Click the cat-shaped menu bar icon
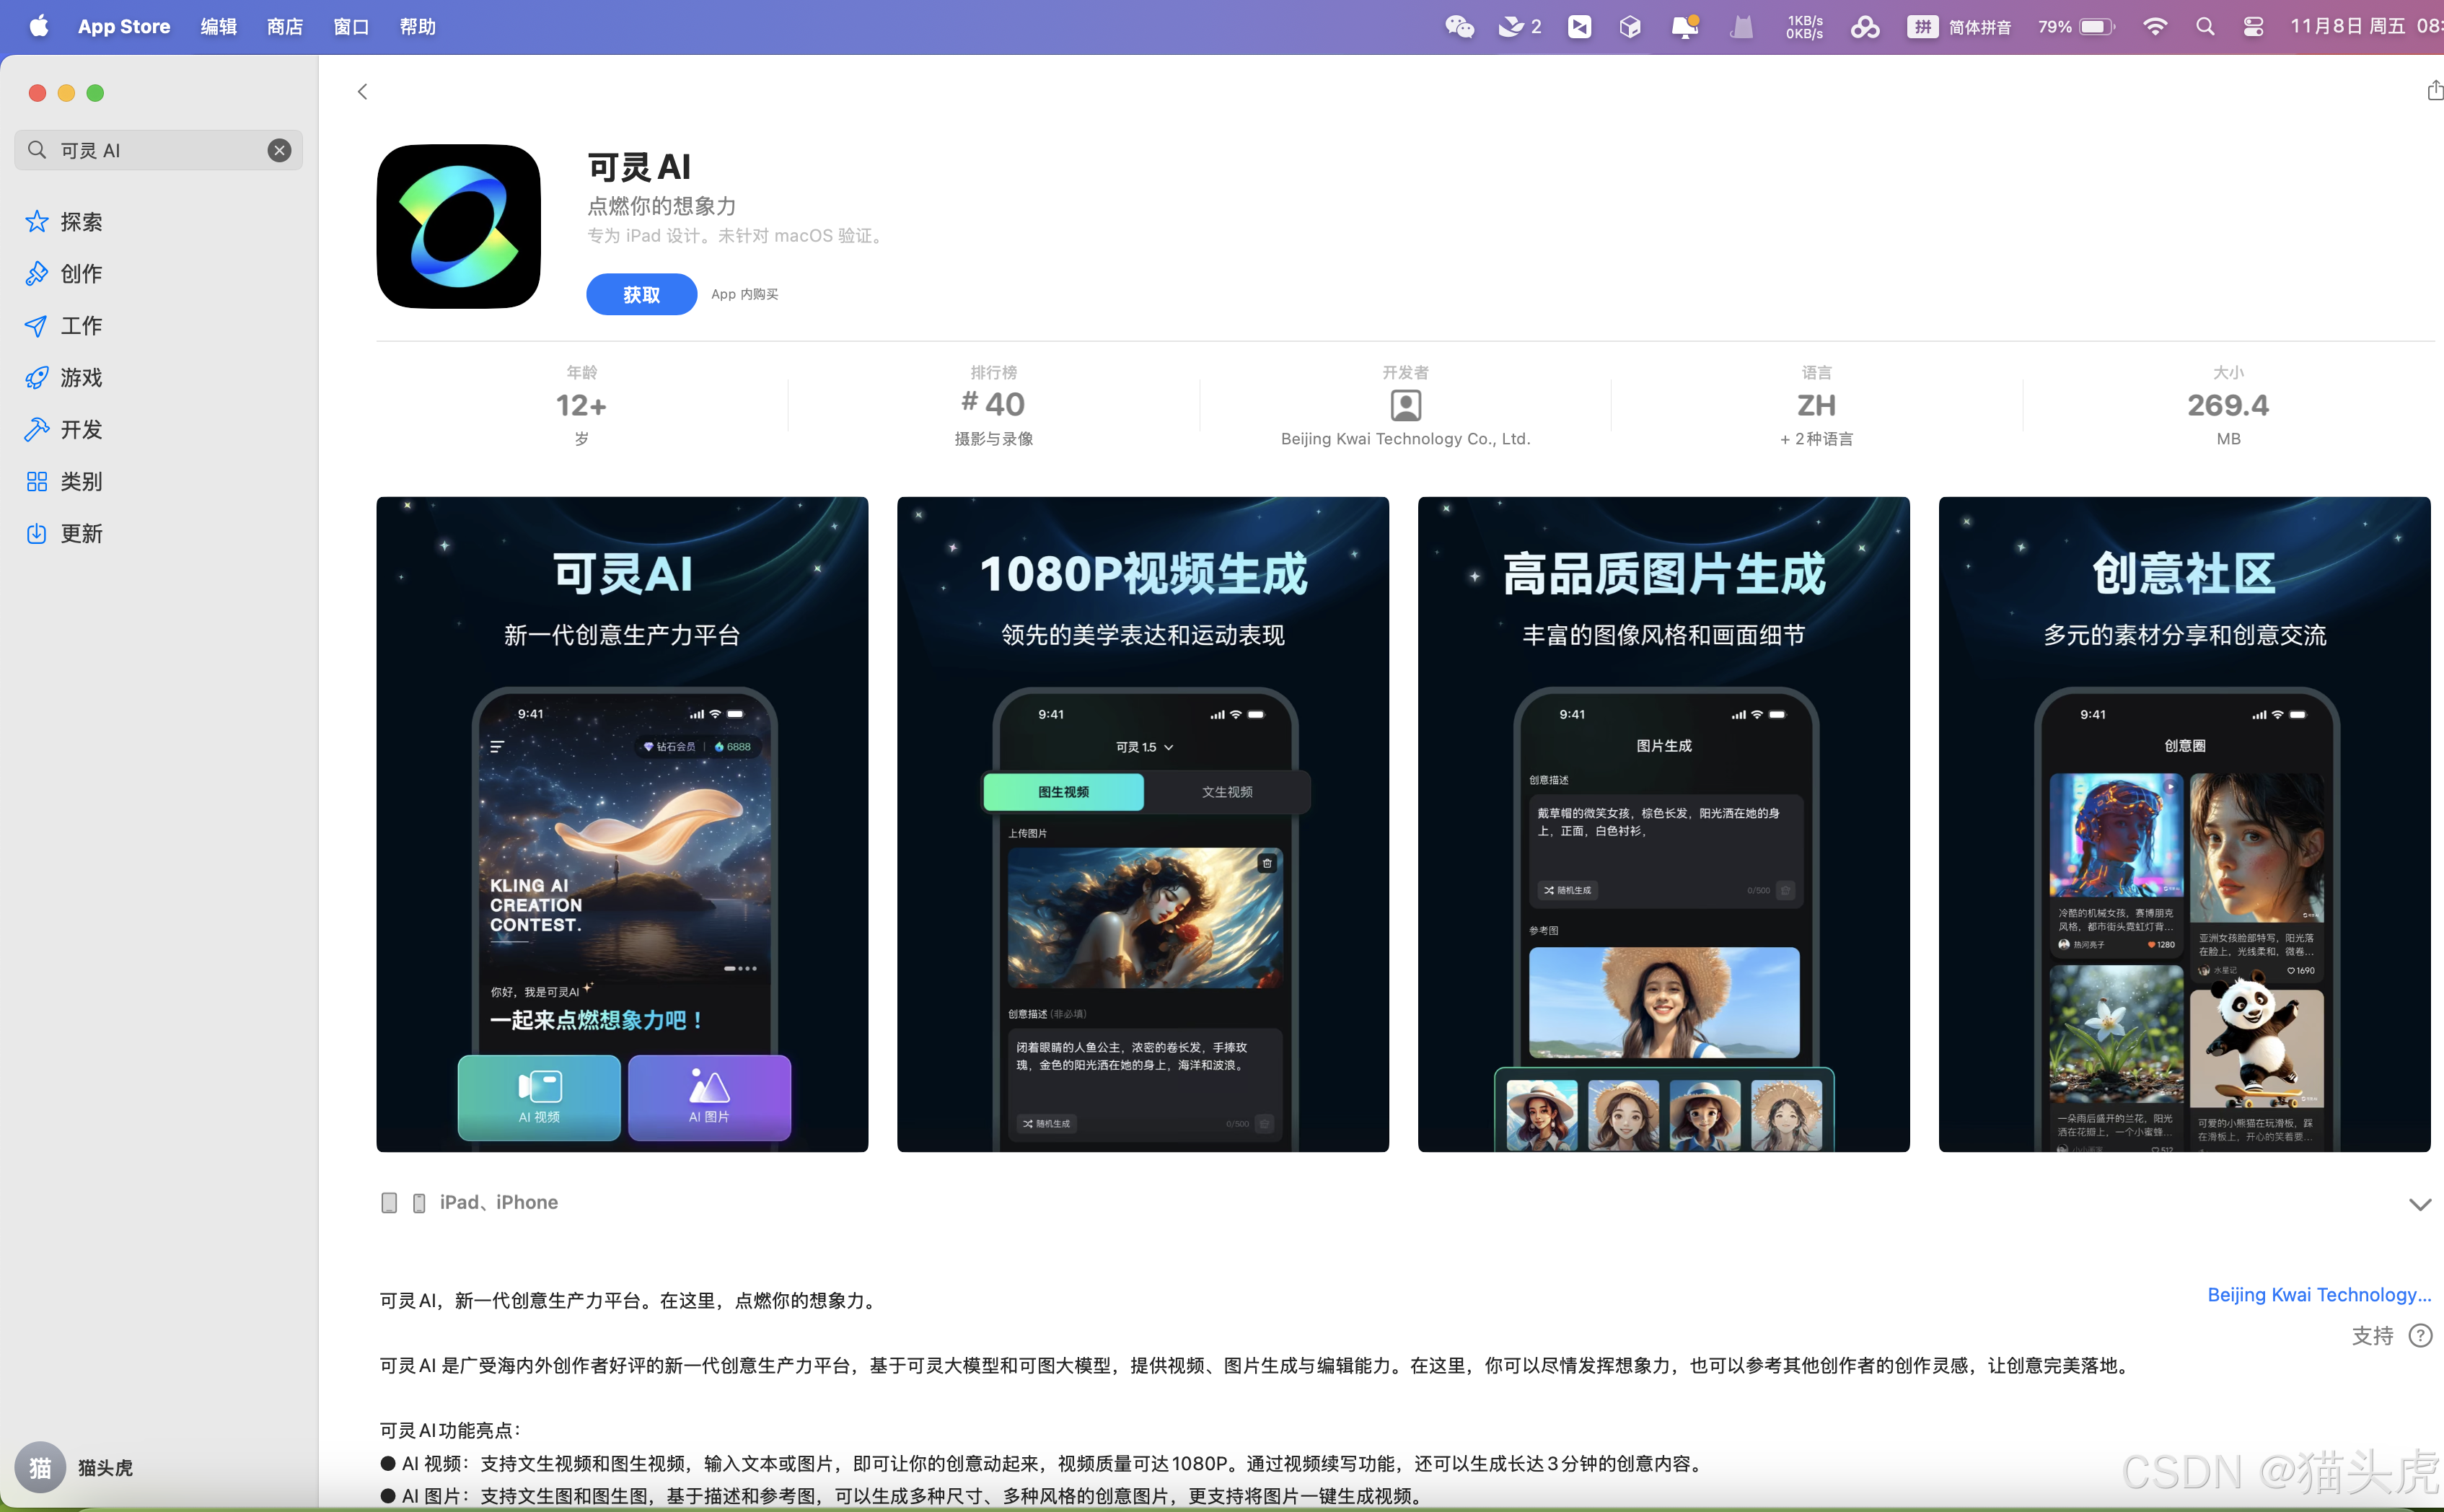The image size is (2444, 1512). click(x=1741, y=26)
